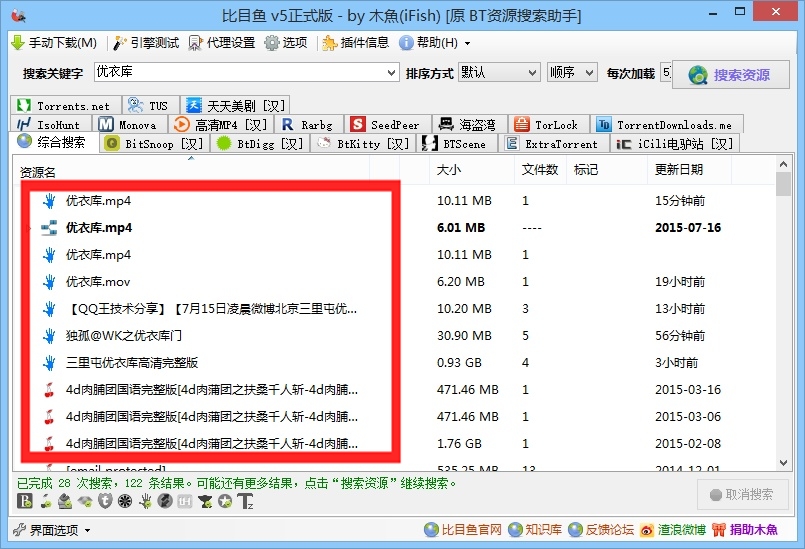The height and width of the screenshot is (549, 805).
Task: Open the 高清MP4 [汉] tab
Action: tap(221, 125)
